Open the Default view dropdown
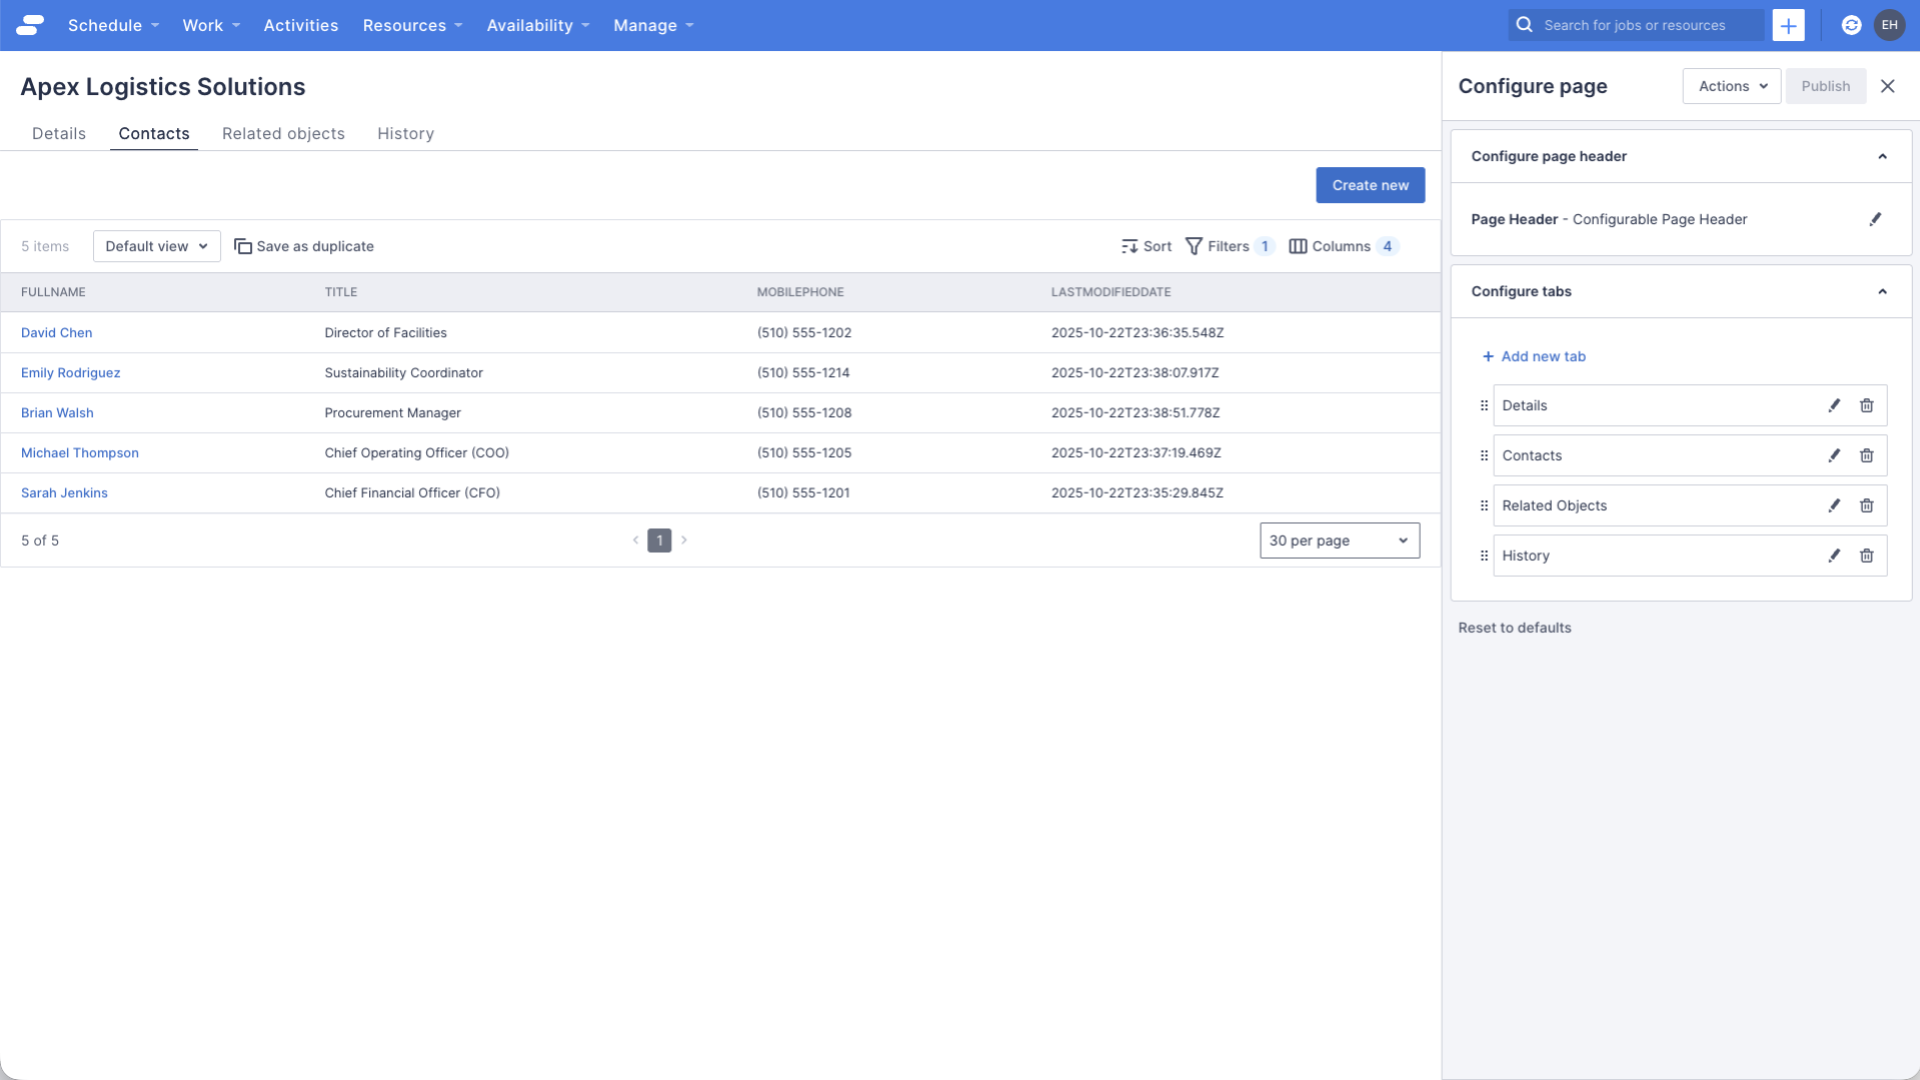 pos(156,246)
